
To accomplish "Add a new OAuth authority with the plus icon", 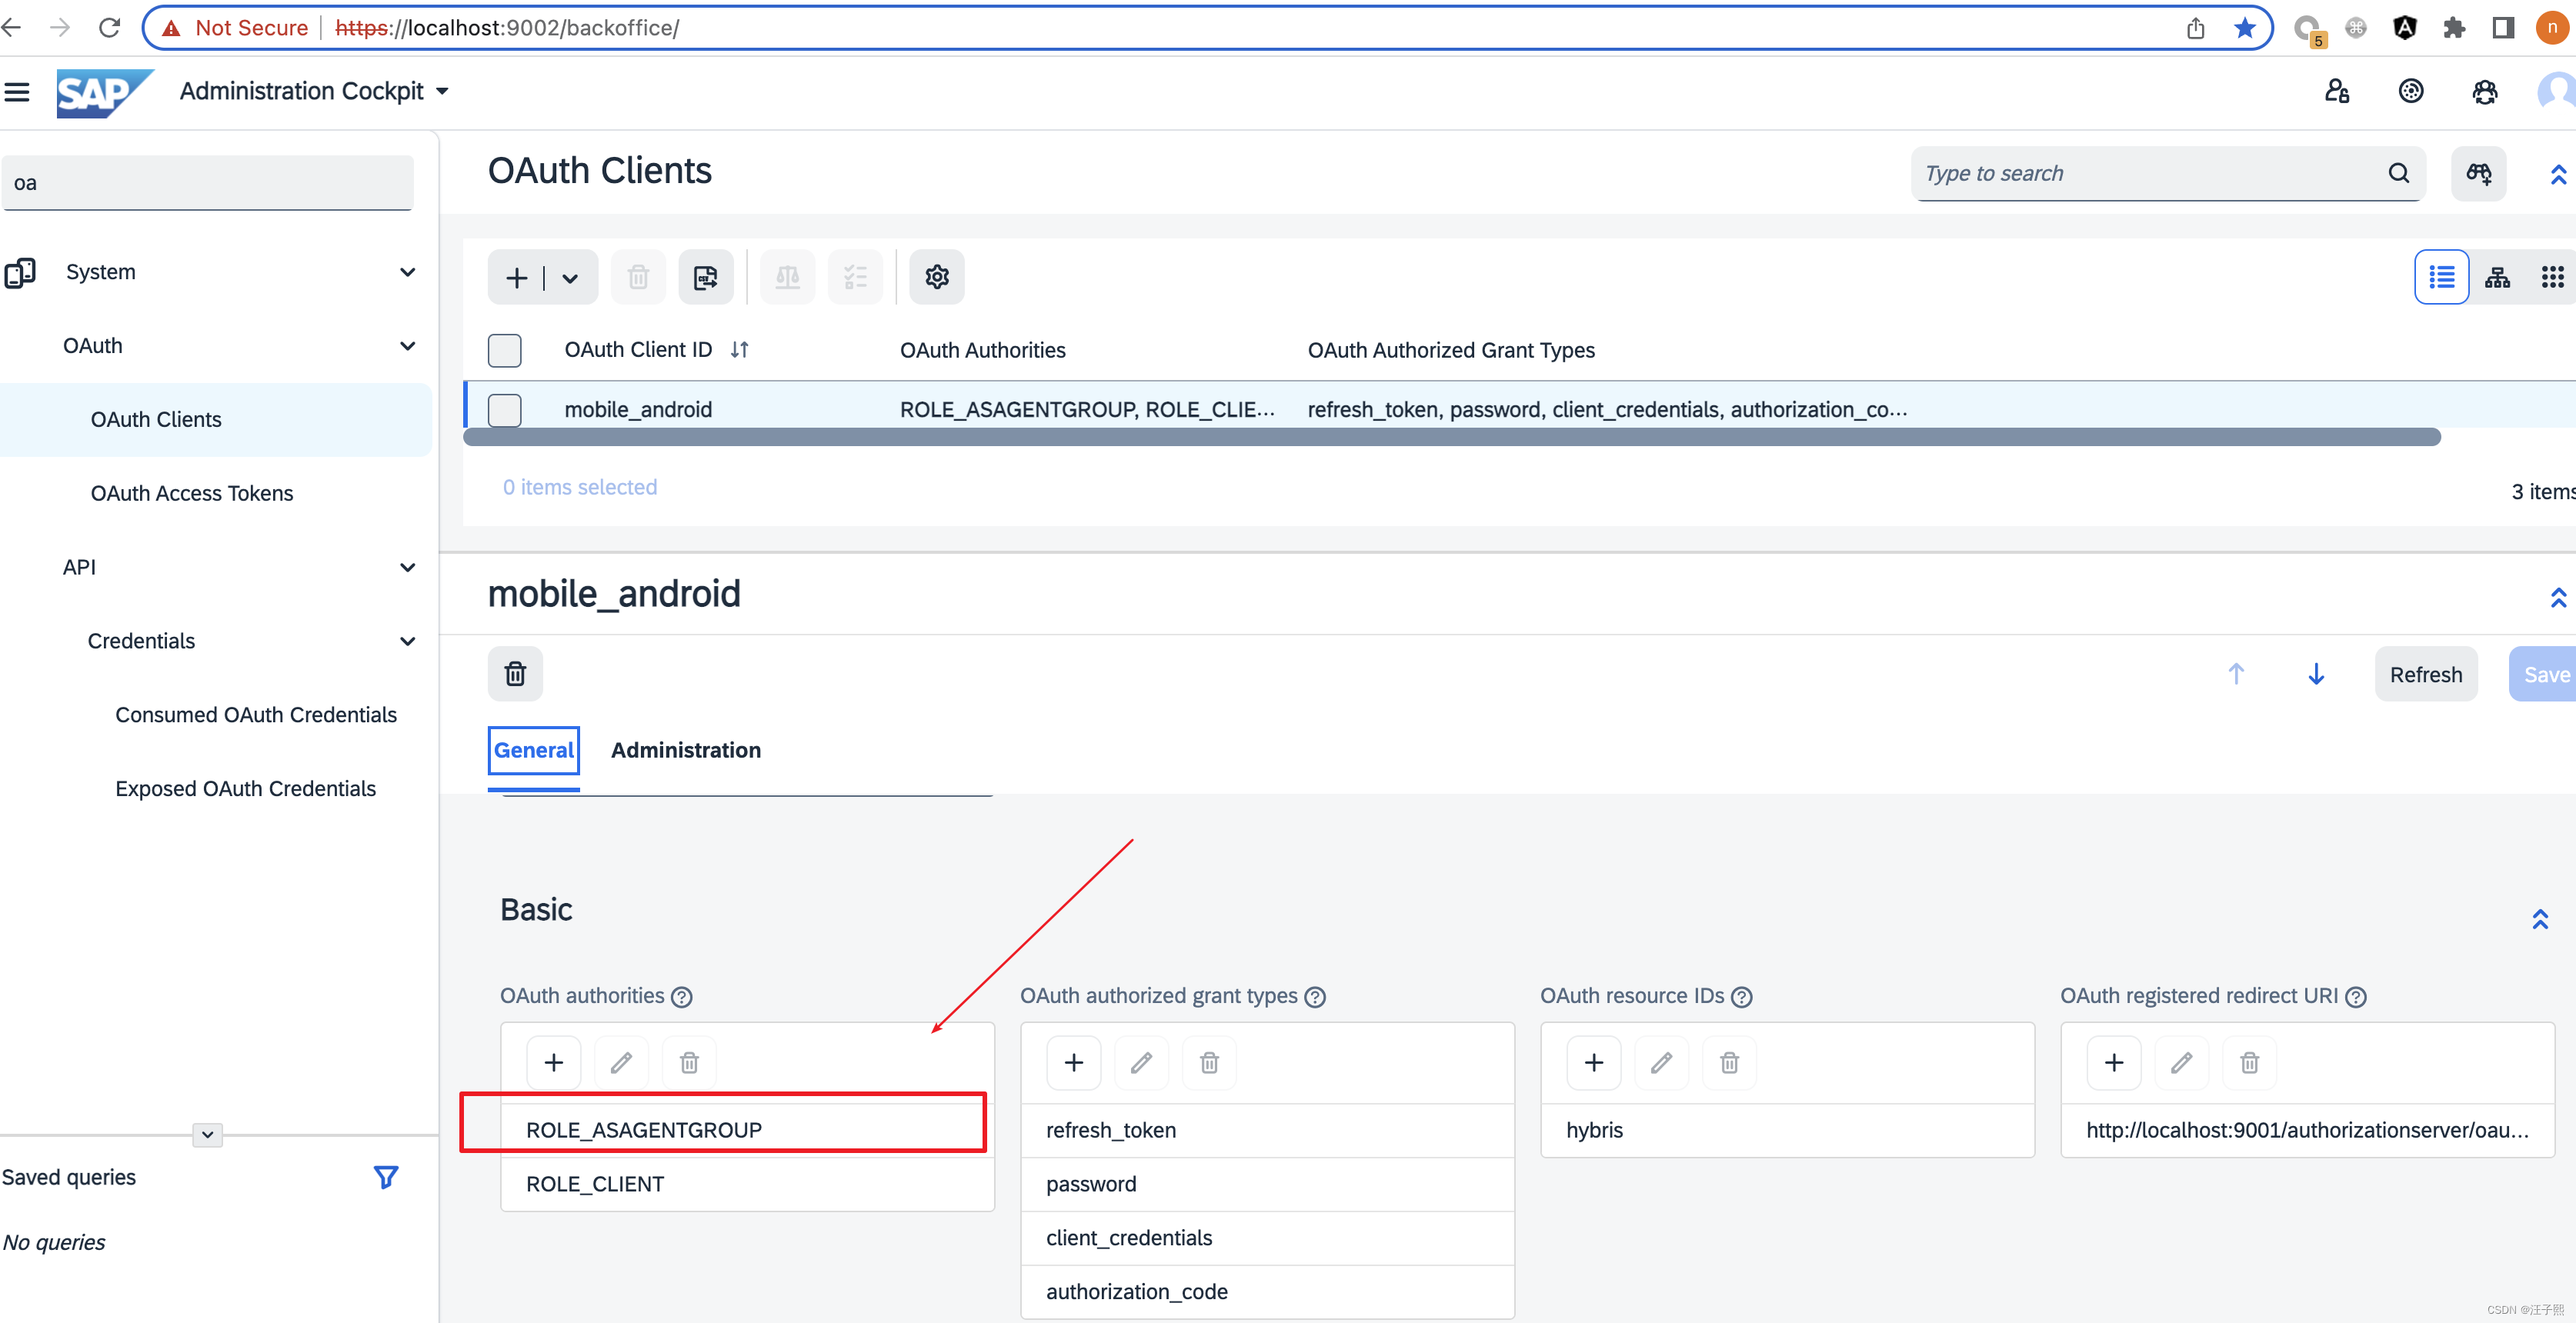I will tap(553, 1062).
